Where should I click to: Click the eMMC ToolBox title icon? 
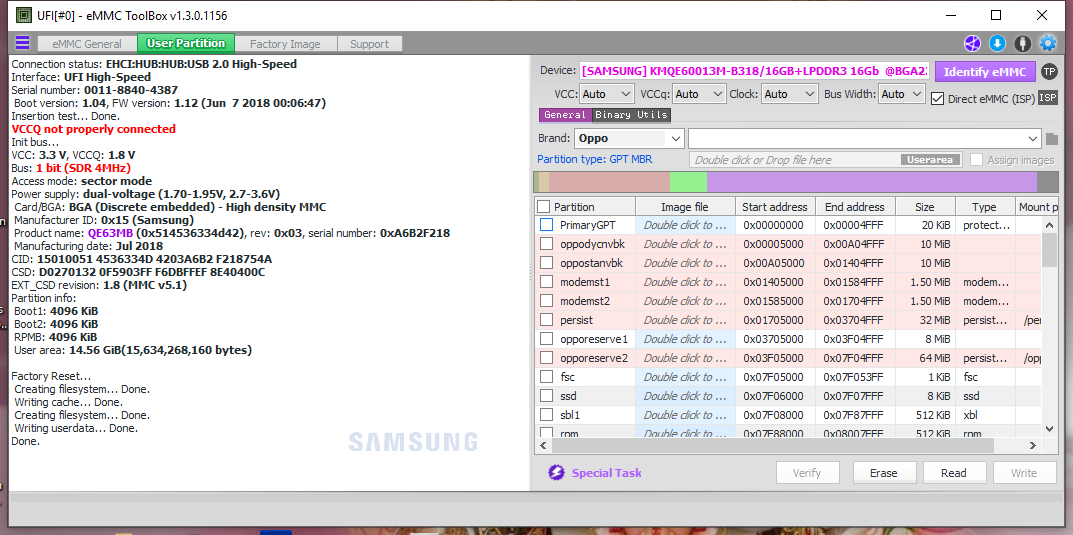click(x=23, y=14)
